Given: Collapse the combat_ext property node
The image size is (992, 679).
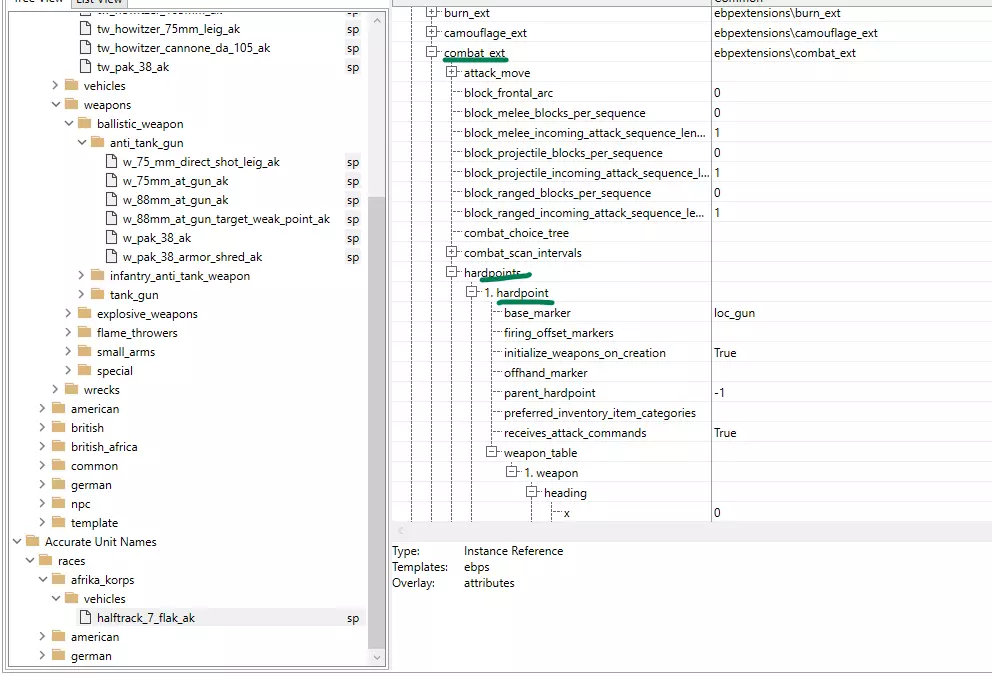Looking at the screenshot, I should 431,52.
